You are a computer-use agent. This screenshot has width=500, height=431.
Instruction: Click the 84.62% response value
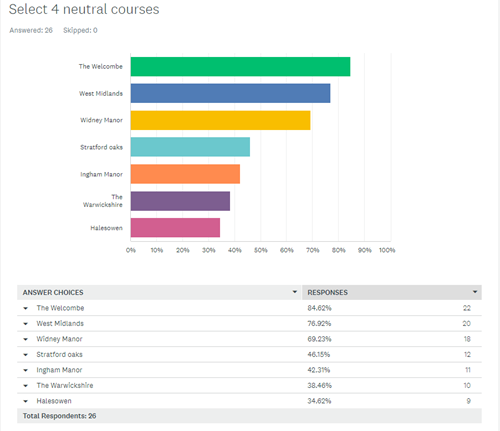(x=319, y=308)
